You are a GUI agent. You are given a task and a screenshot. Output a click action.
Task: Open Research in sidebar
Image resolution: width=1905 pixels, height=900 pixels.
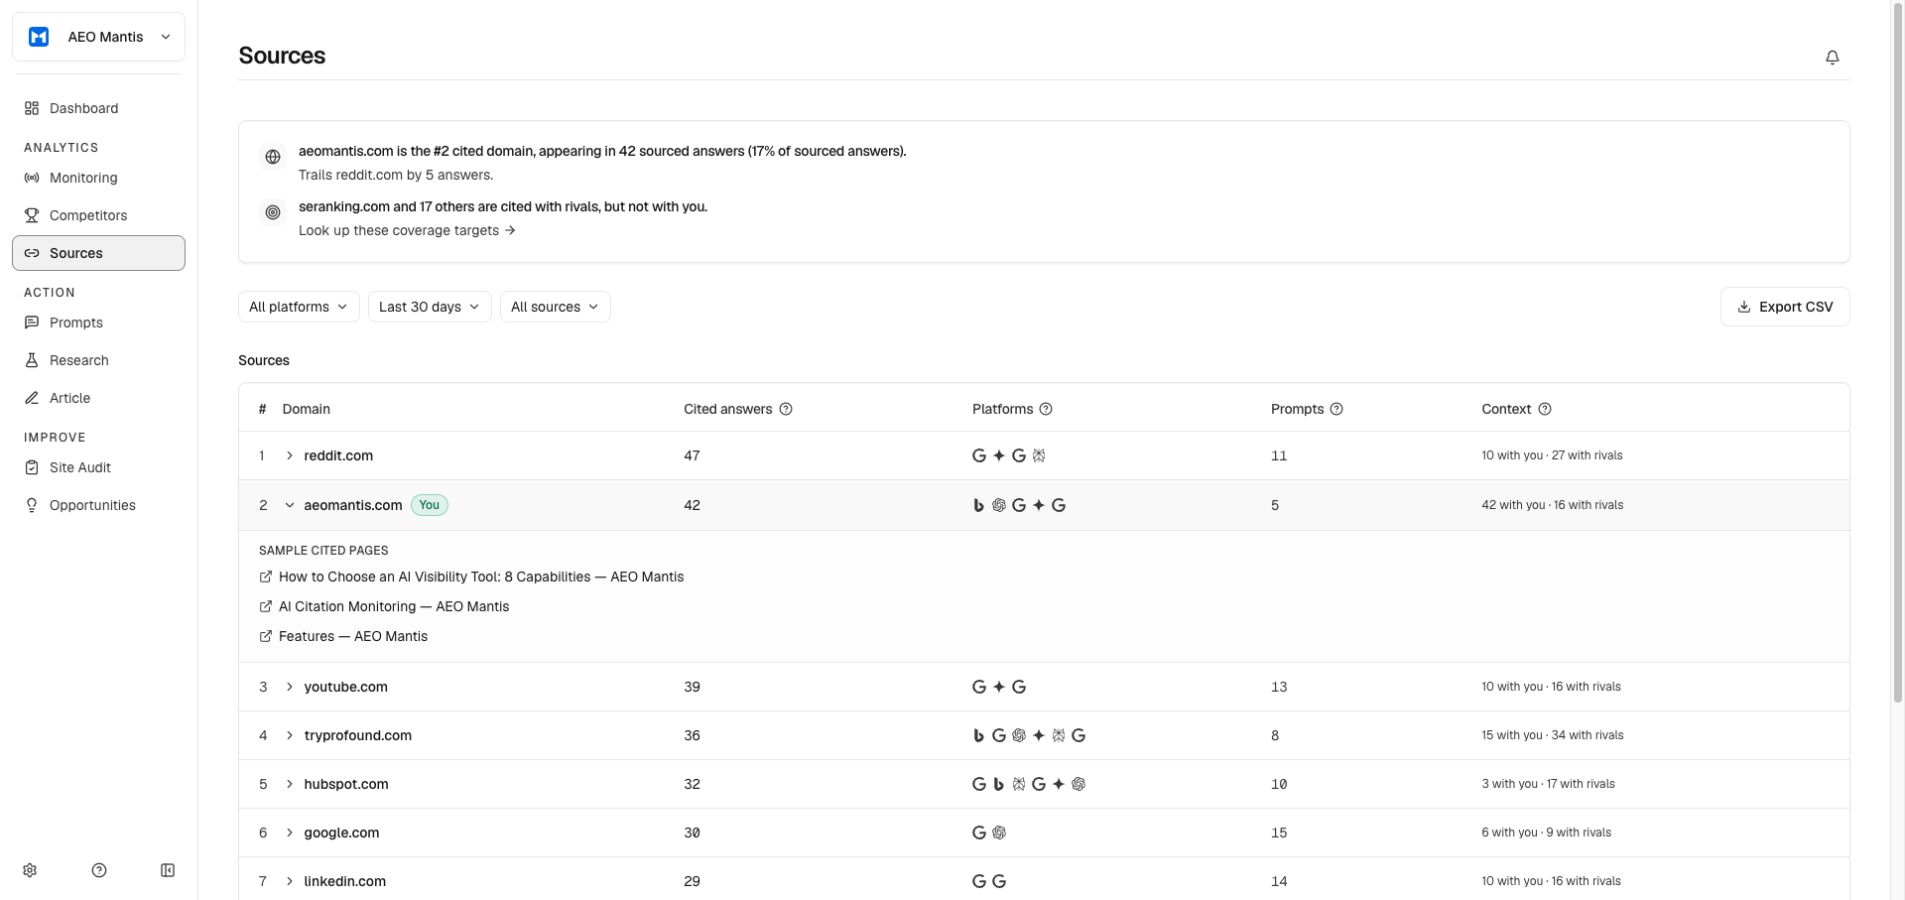(99, 360)
